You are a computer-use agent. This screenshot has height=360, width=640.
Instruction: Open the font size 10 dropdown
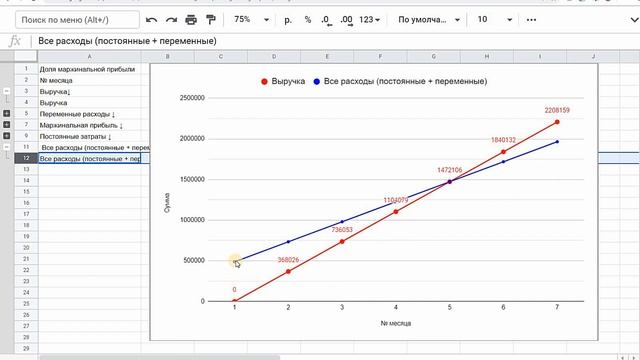pos(494,20)
